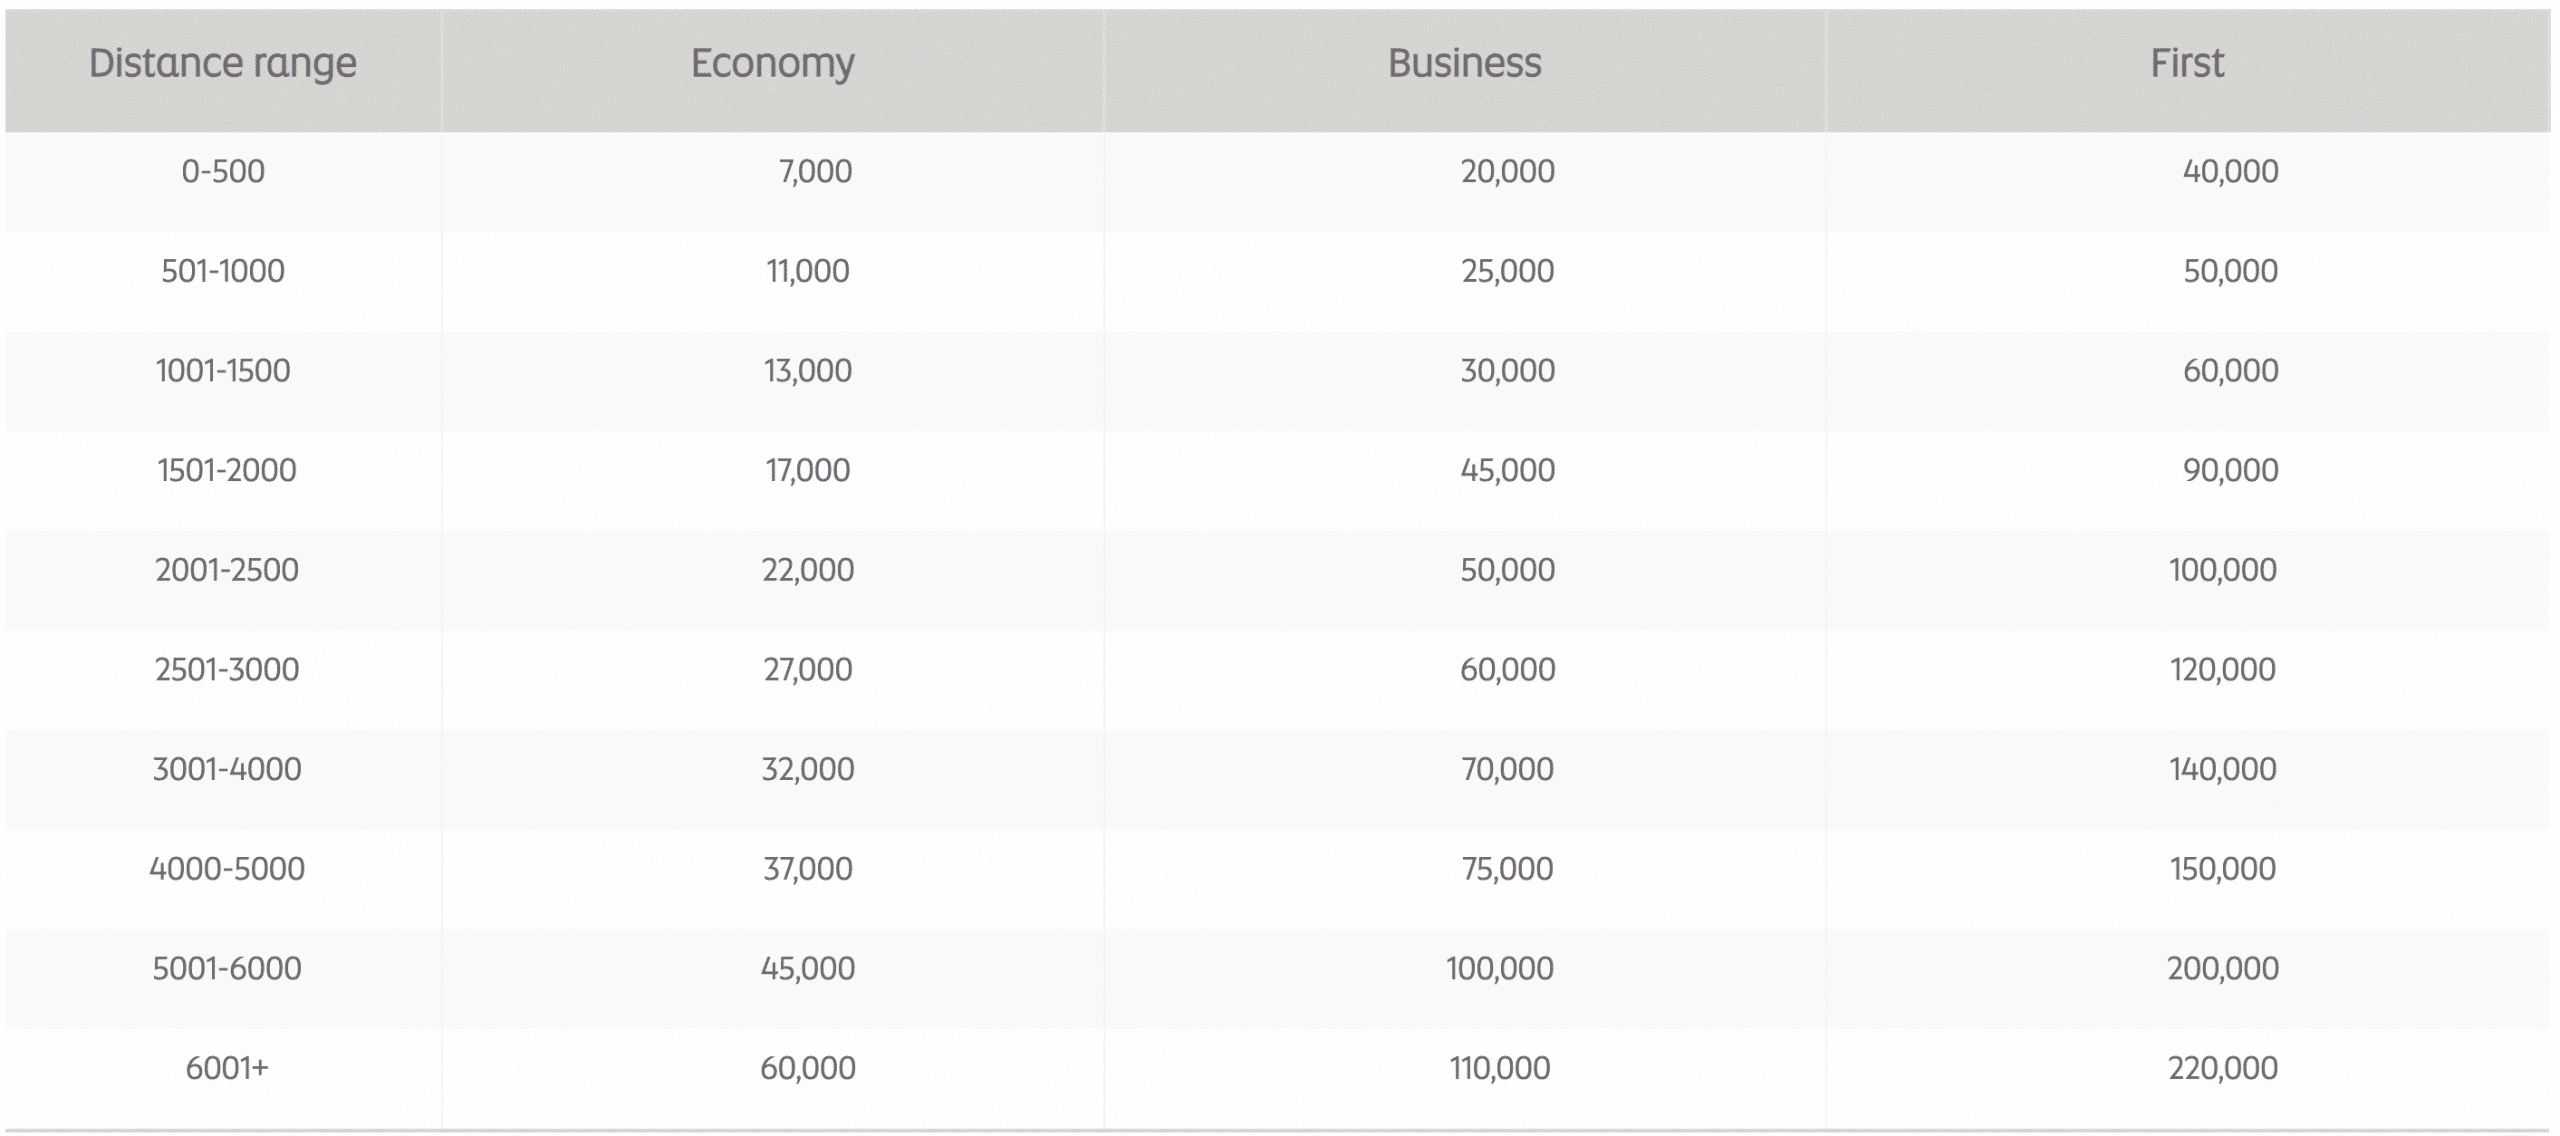
Task: Select the 501-1000 distance row
Action: coord(222,271)
